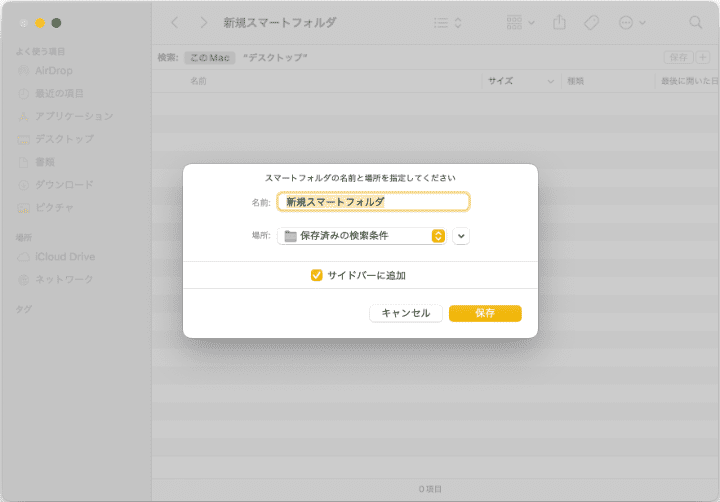The height and width of the screenshot is (502, 720).
Task: Click the tag icon in toolbar
Action: tap(591, 22)
